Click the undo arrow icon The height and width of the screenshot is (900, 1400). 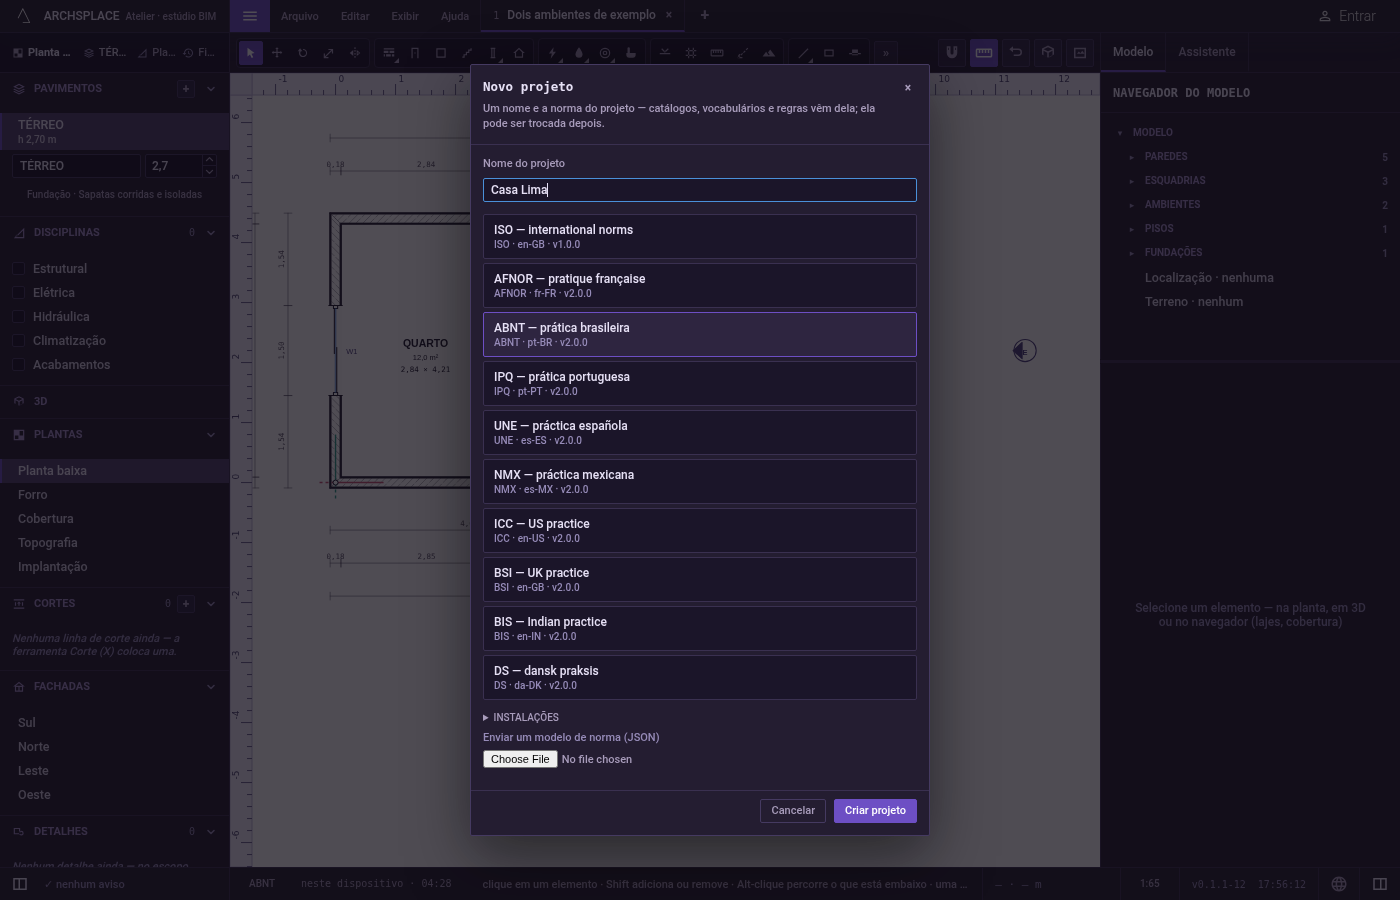pos(1016,52)
